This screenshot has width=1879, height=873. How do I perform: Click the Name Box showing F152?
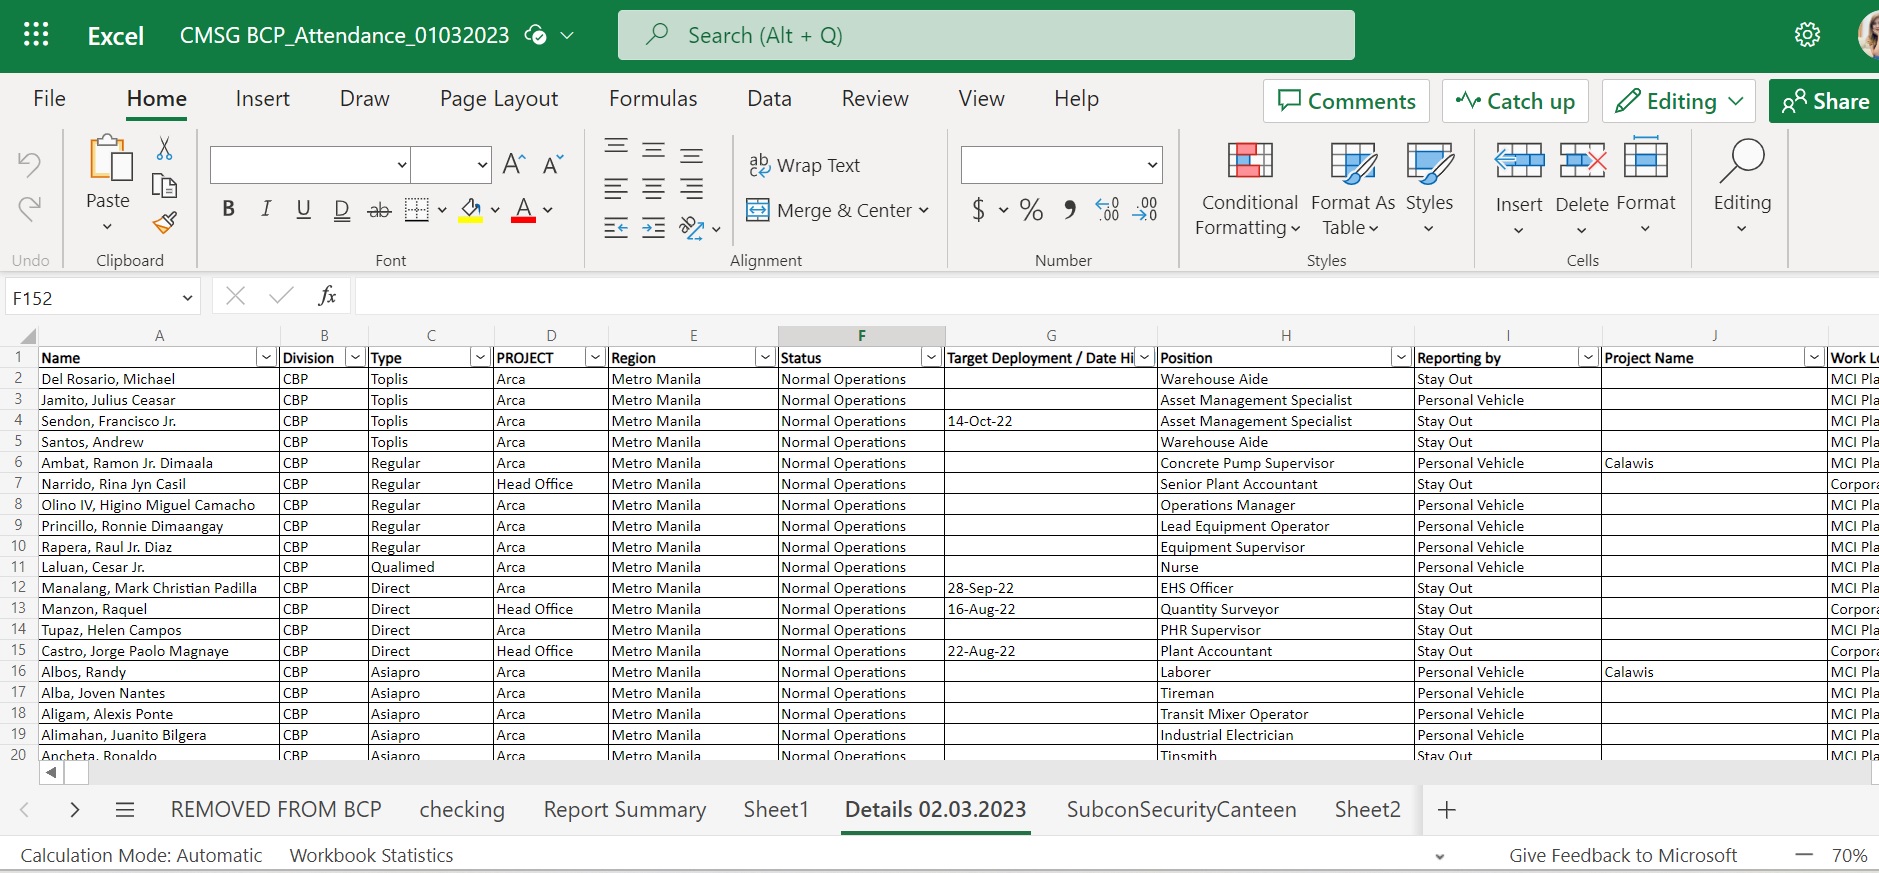click(x=103, y=298)
